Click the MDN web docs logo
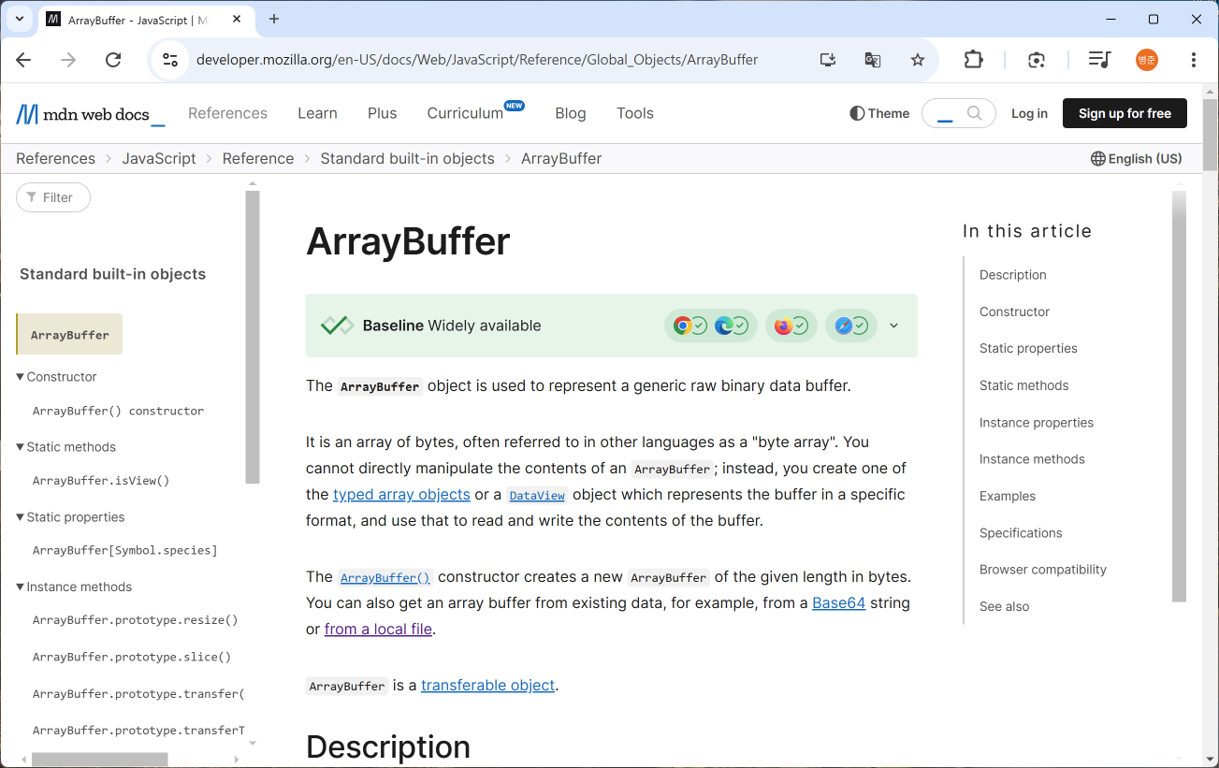Image resolution: width=1219 pixels, height=768 pixels. point(90,114)
